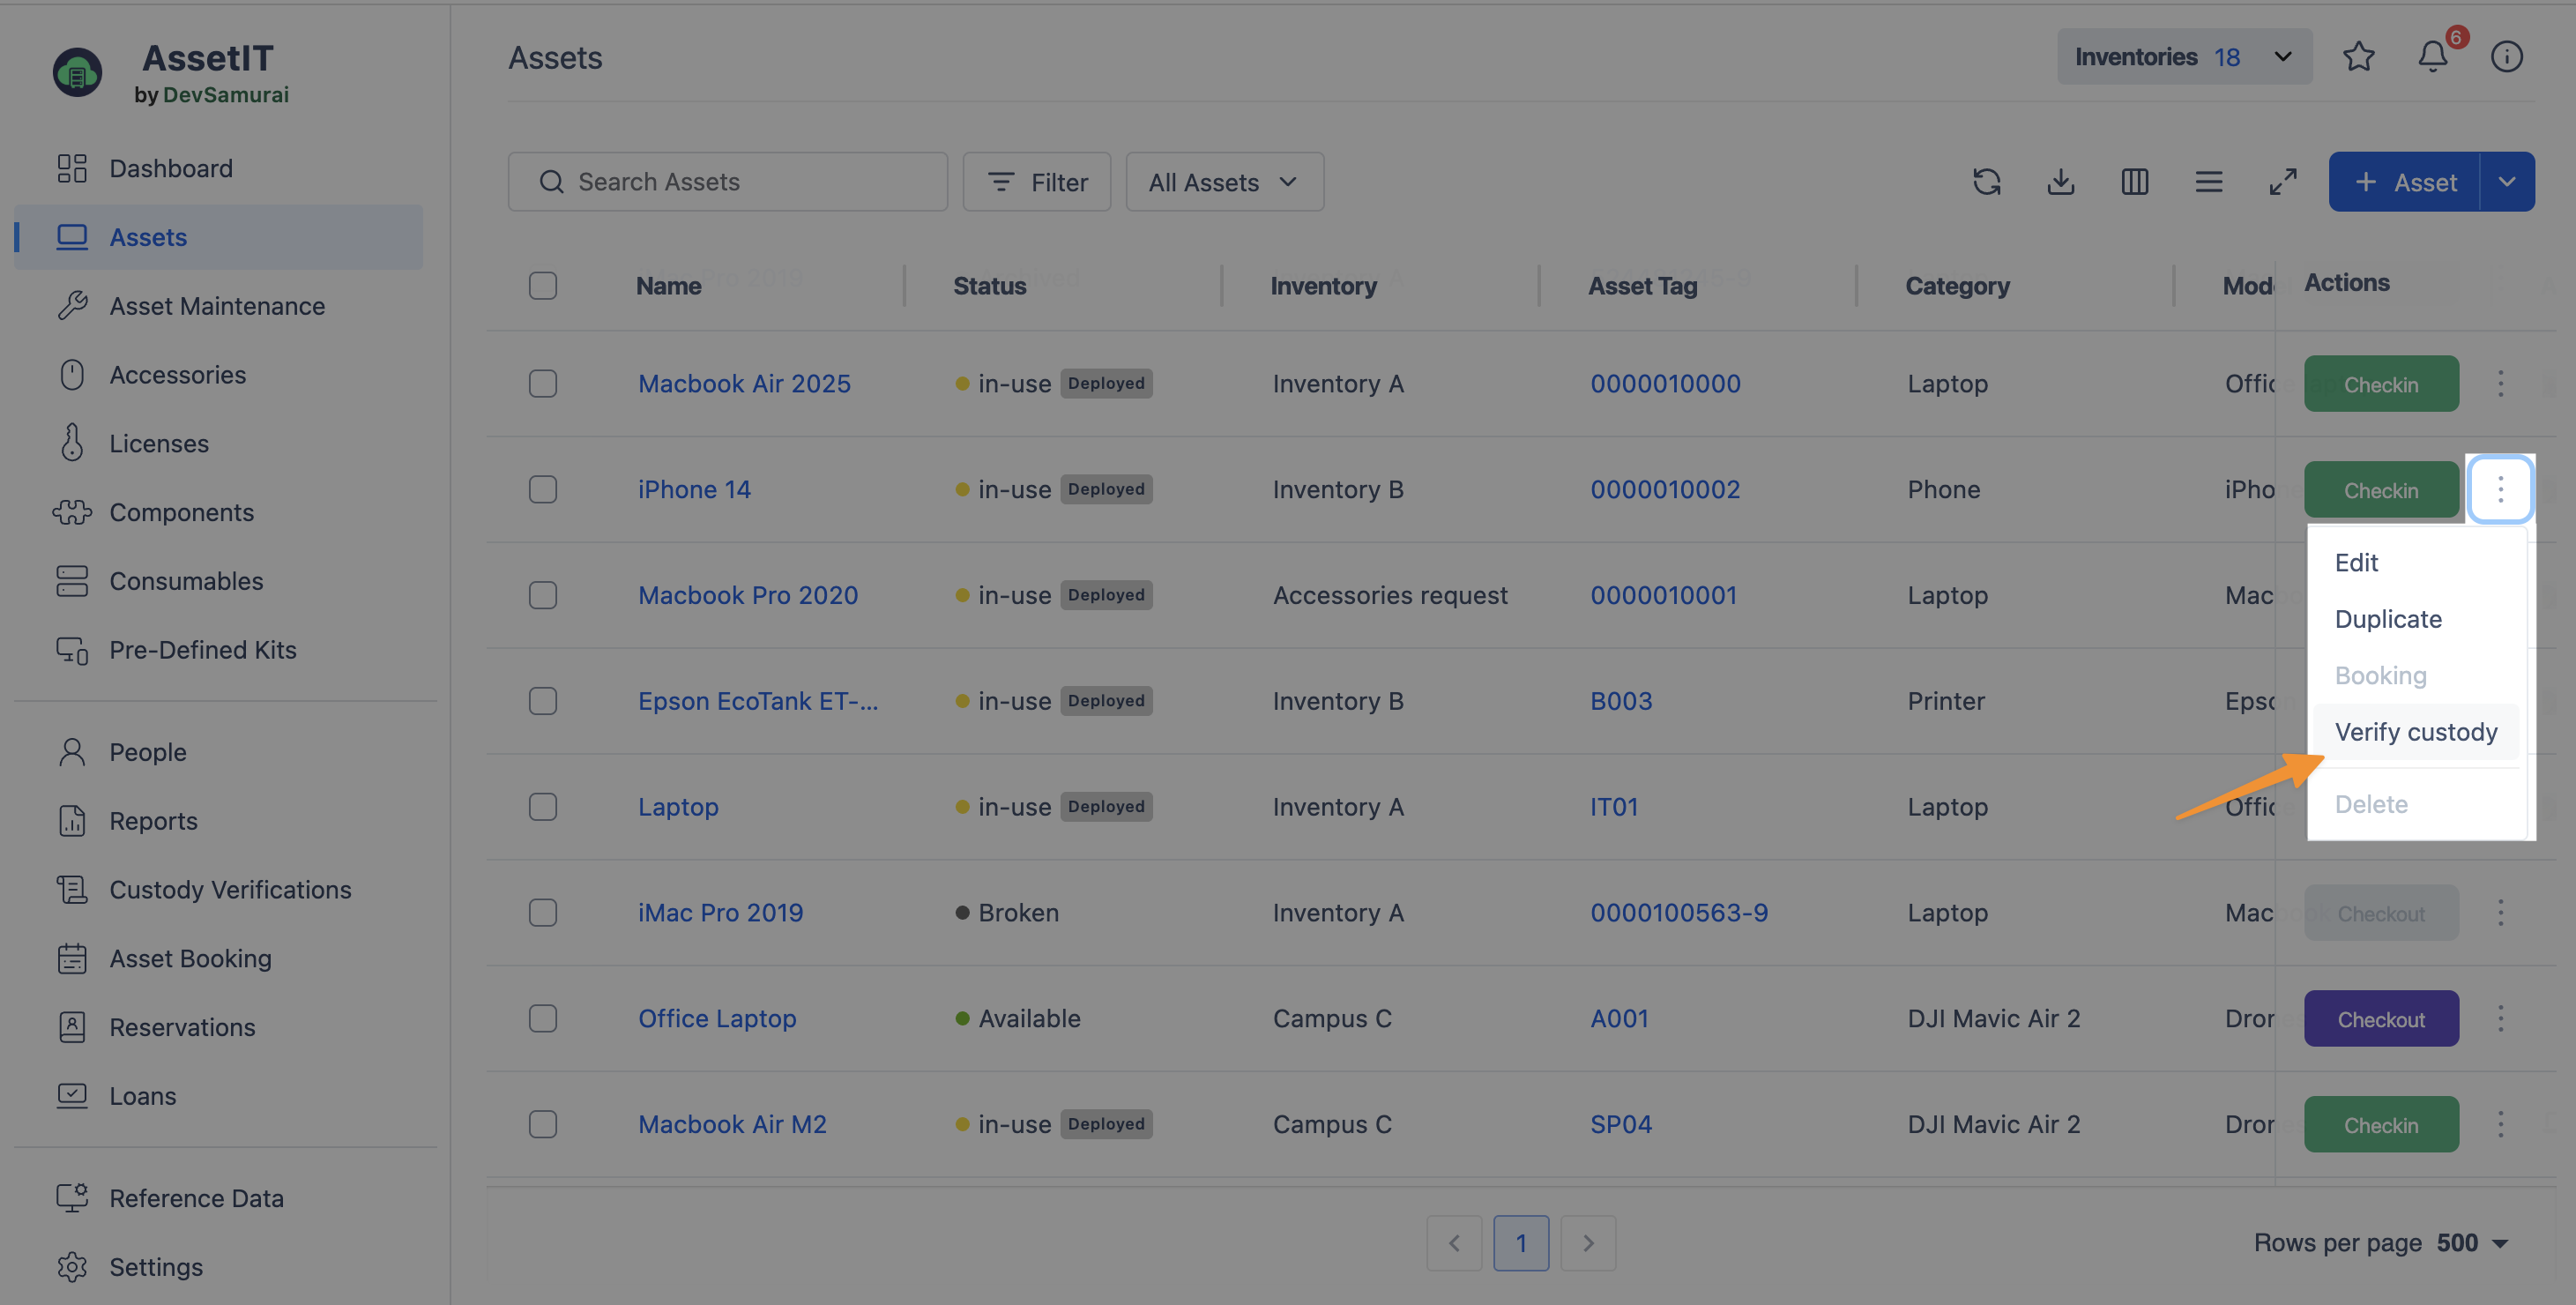Viewport: 2576px width, 1305px height.
Task: Tick the iMac Pro 2019 checkbox
Action: [543, 913]
